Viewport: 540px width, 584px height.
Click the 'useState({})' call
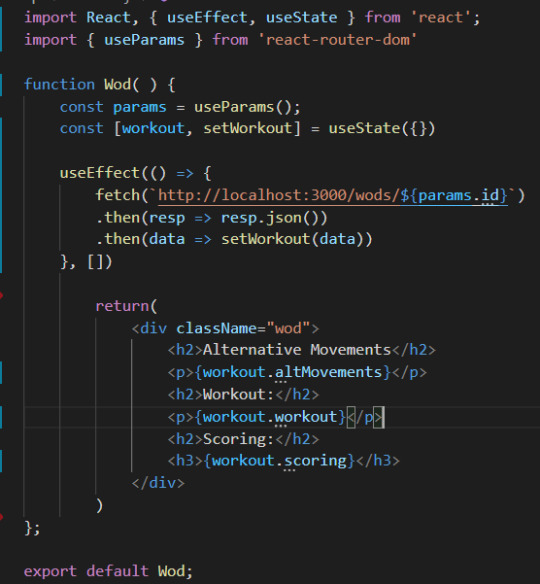(382, 128)
